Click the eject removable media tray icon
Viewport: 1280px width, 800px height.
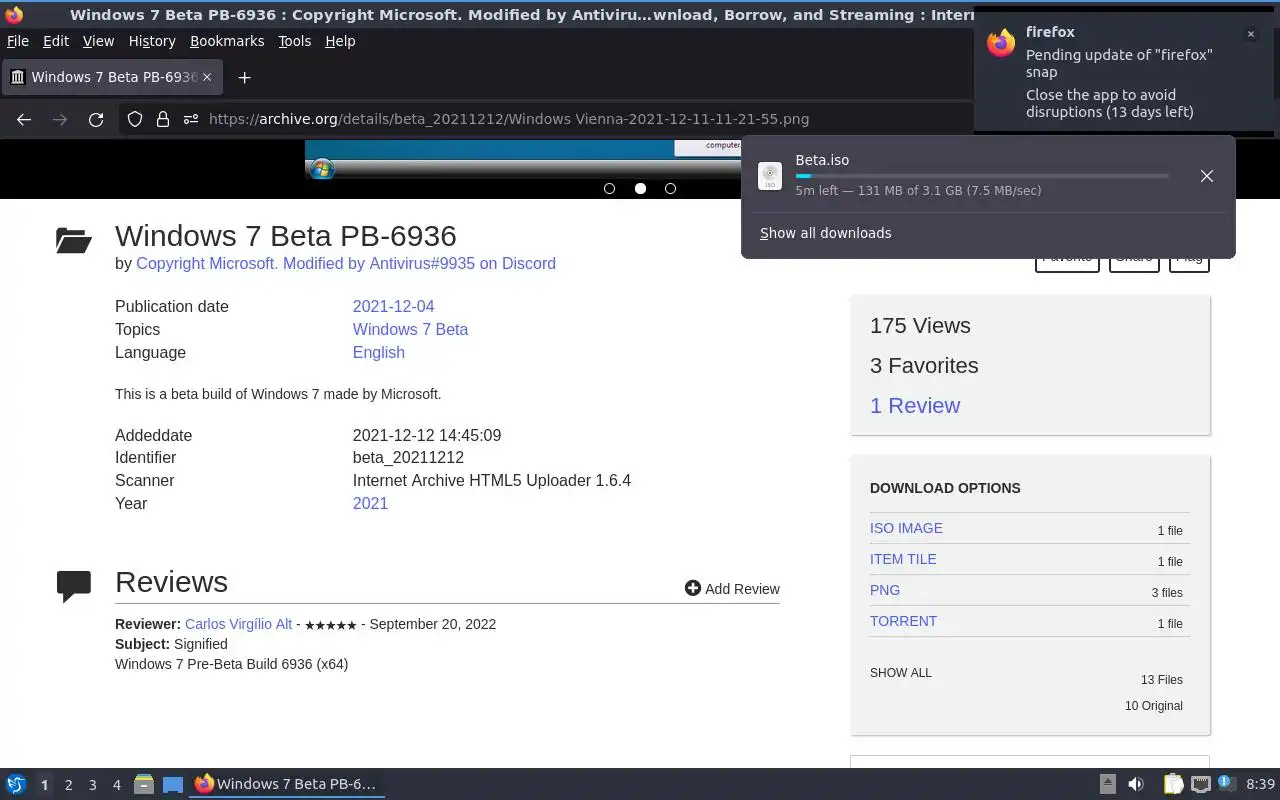pos(1107,784)
